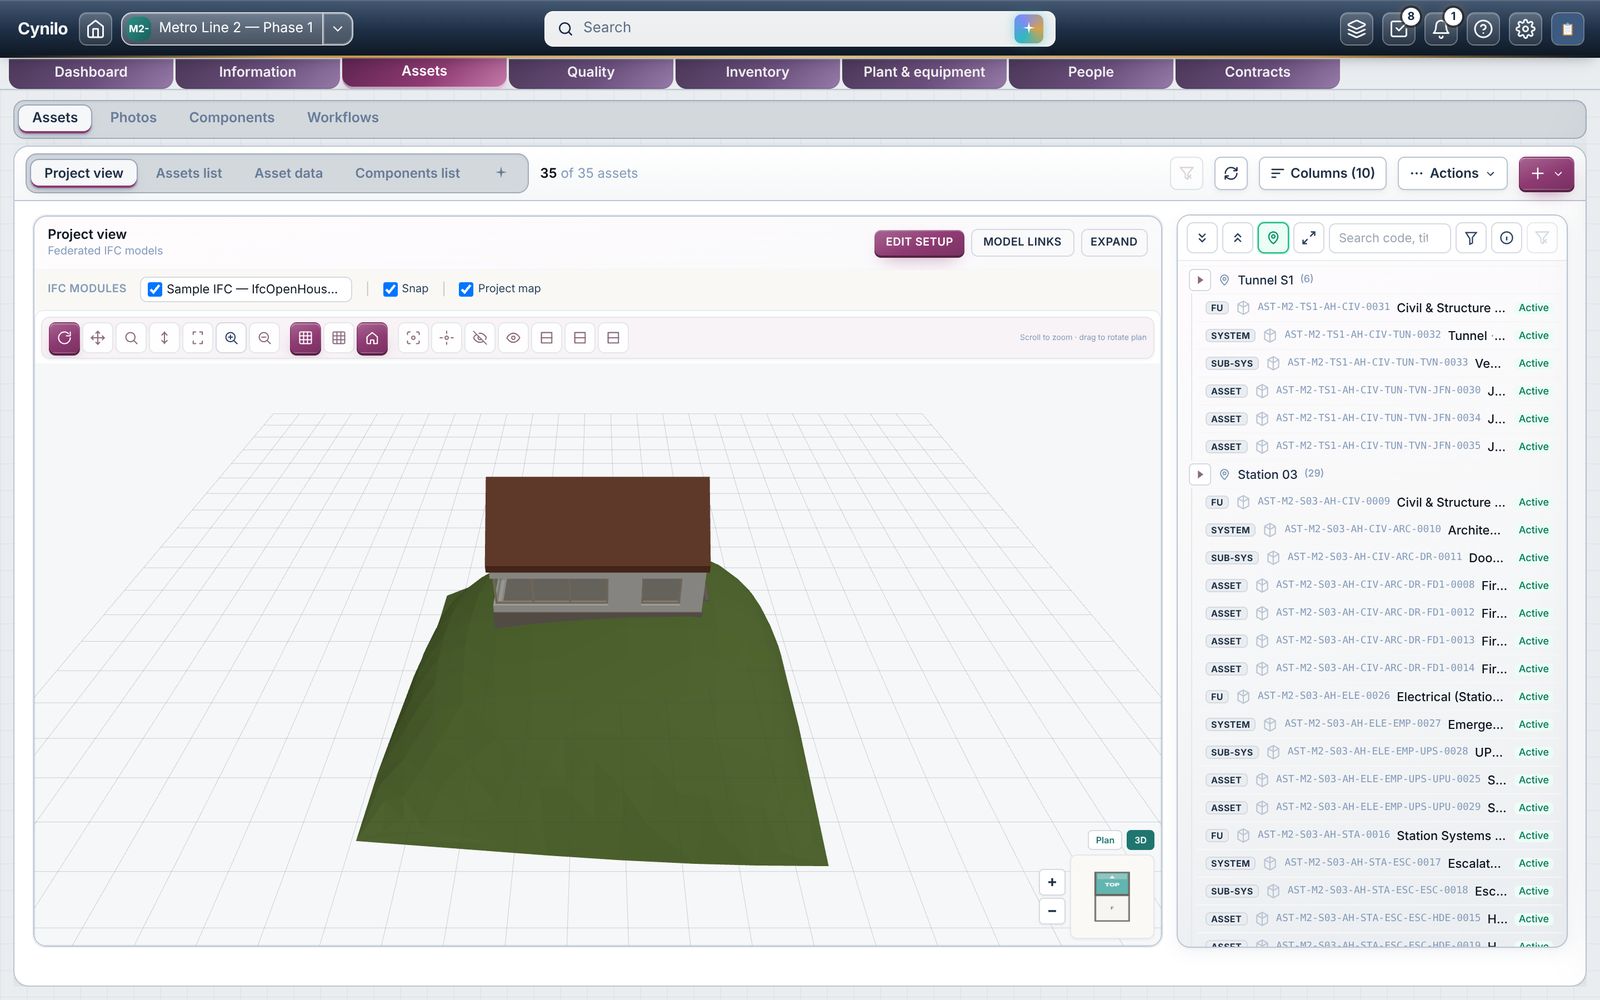The height and width of the screenshot is (1000, 1600).
Task: Uncheck the Snap checkbox
Action: (x=390, y=289)
